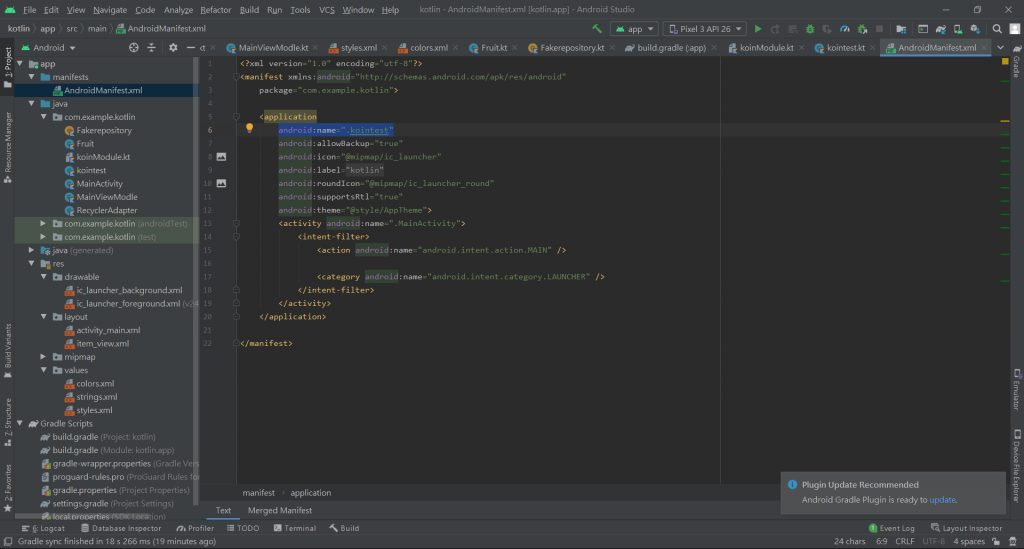Open the SDK Manager icon
Image resolution: width=1024 pixels, height=549 pixels.
(975, 29)
